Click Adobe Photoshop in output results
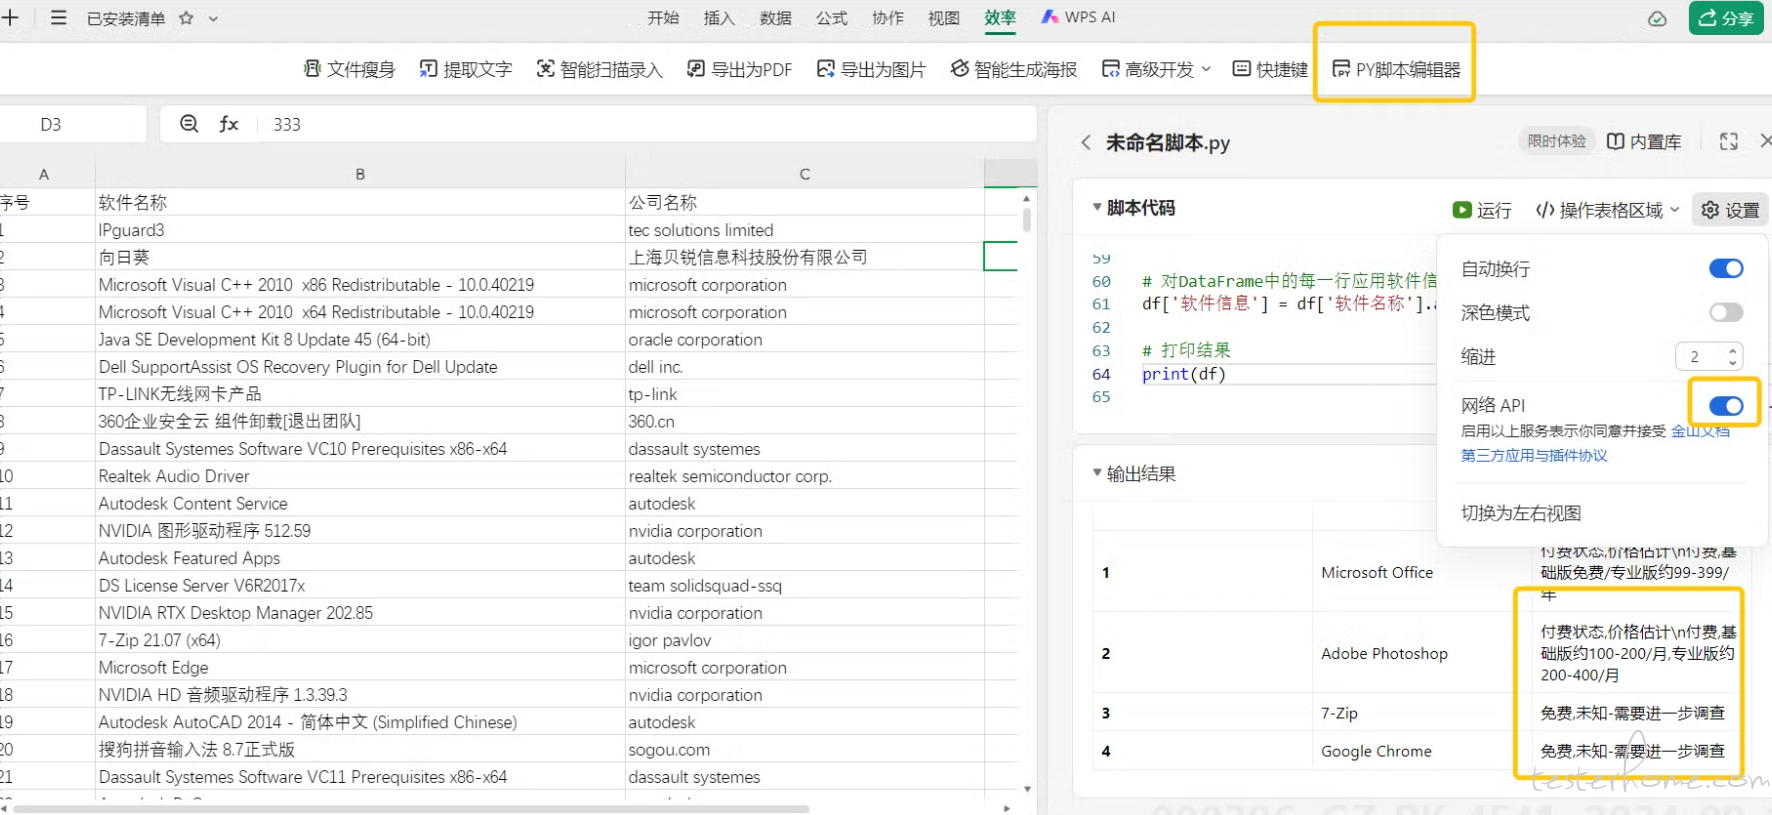The width and height of the screenshot is (1772, 815). pos(1384,653)
